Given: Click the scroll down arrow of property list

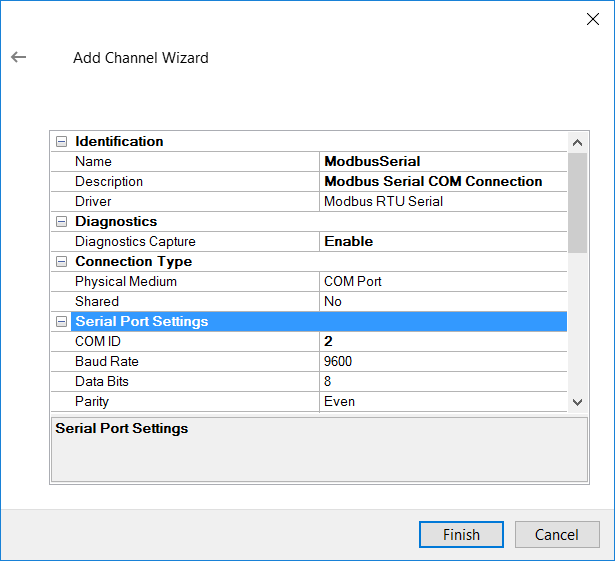Looking at the screenshot, I should coord(577,401).
